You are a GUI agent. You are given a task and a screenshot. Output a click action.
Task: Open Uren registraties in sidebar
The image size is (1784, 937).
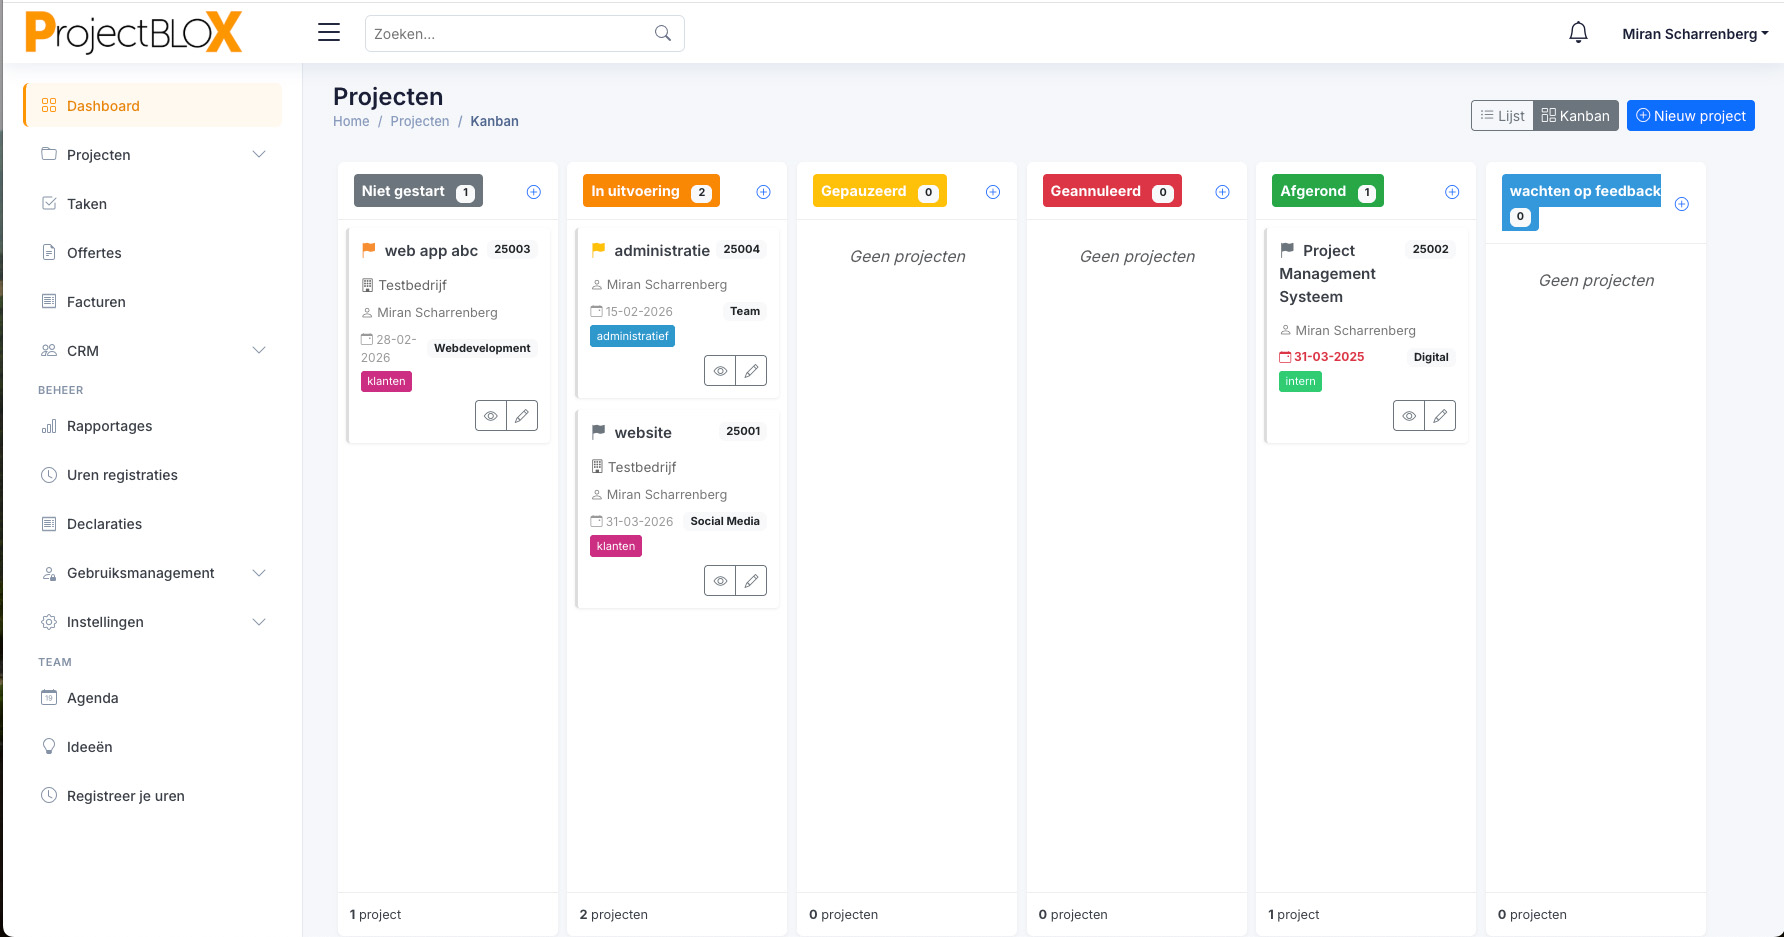click(122, 475)
